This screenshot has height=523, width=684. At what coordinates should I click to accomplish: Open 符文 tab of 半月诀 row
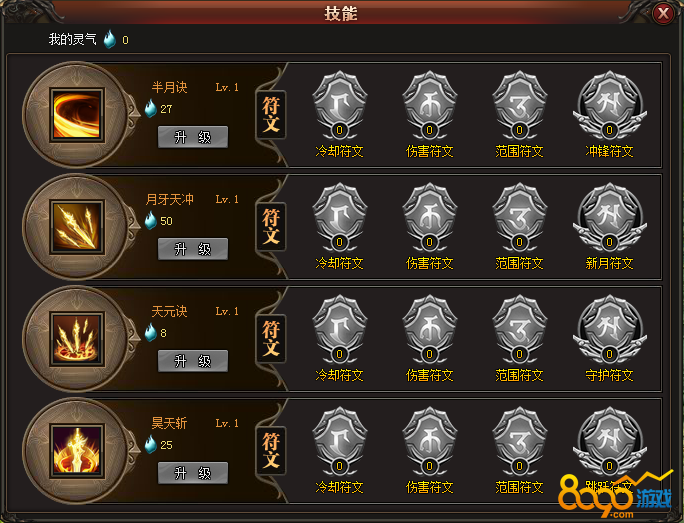coord(271,115)
